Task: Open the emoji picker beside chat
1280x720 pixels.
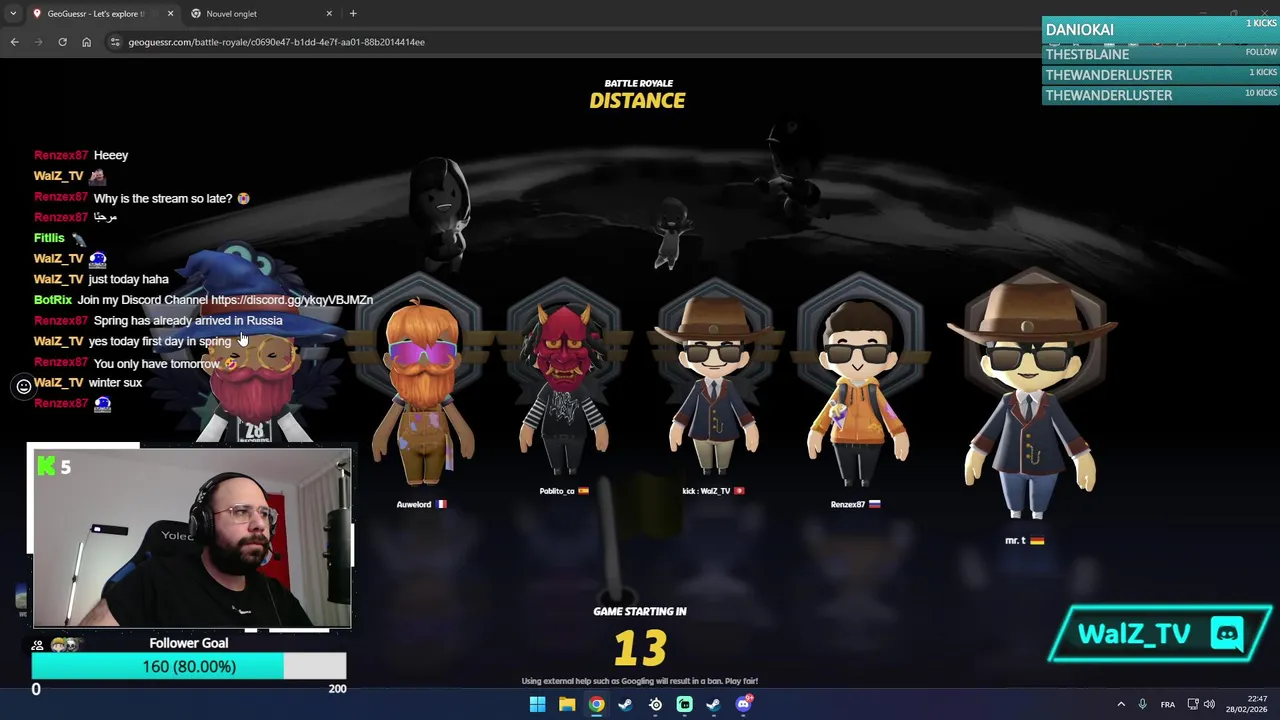Action: coord(24,386)
